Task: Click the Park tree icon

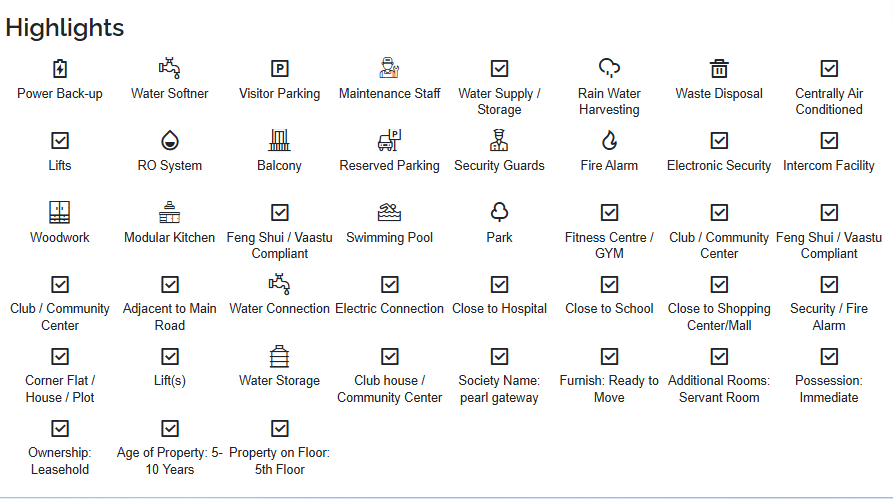Action: coord(499,212)
